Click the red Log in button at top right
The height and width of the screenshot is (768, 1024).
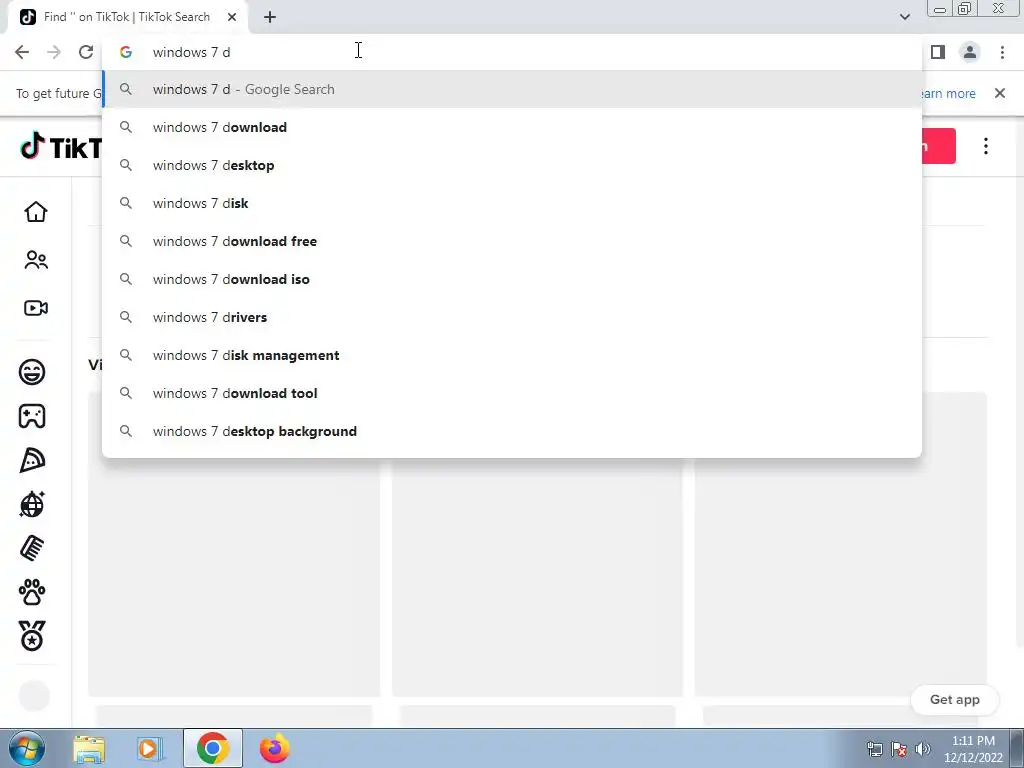(938, 146)
